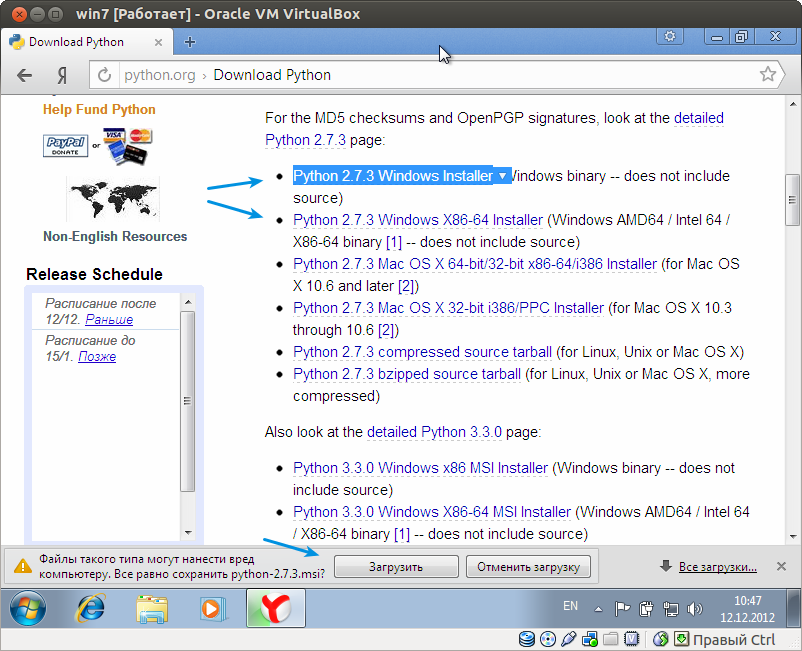Click the Release Schedule box scroll-down arrow

coord(188,533)
